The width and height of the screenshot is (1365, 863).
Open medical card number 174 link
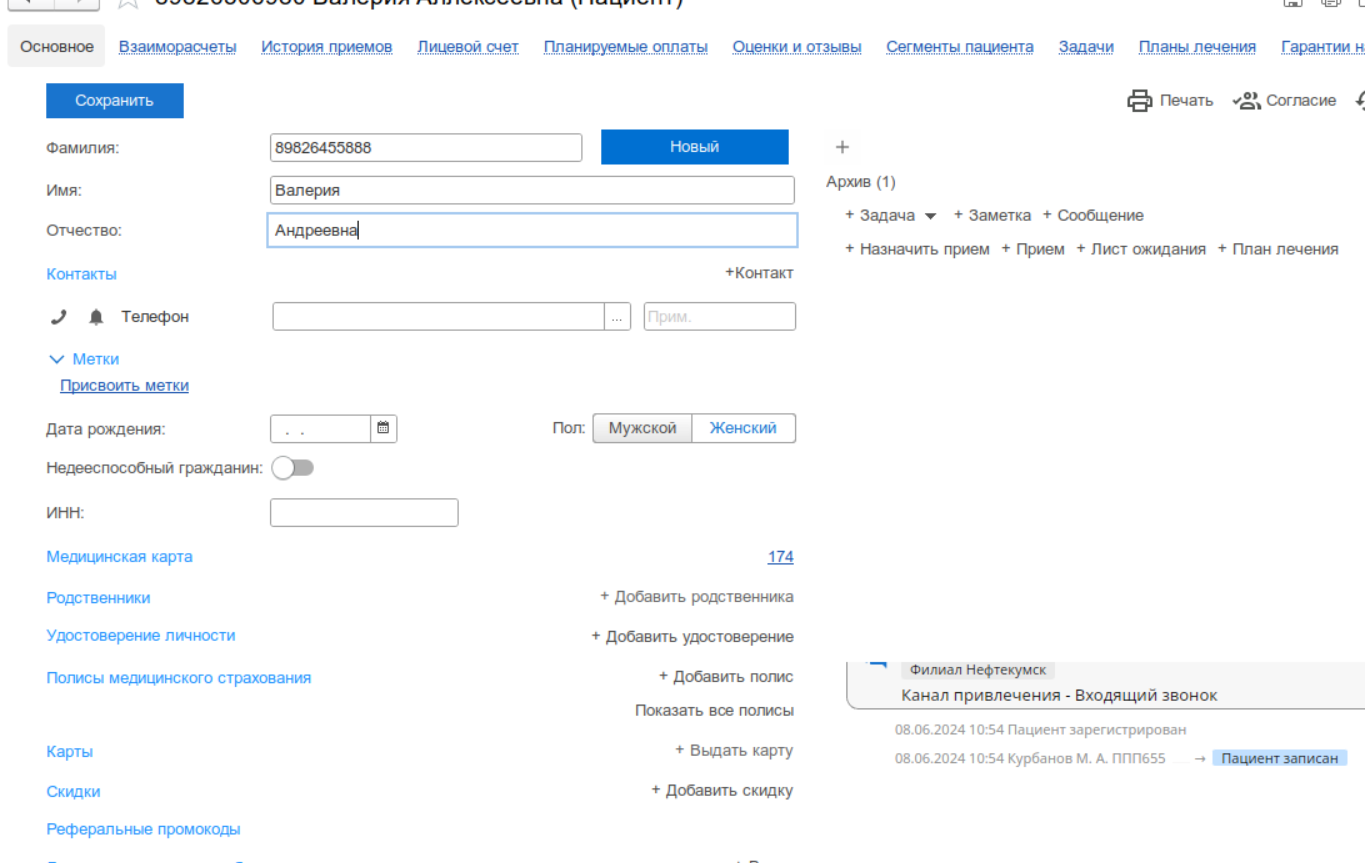click(x=780, y=557)
